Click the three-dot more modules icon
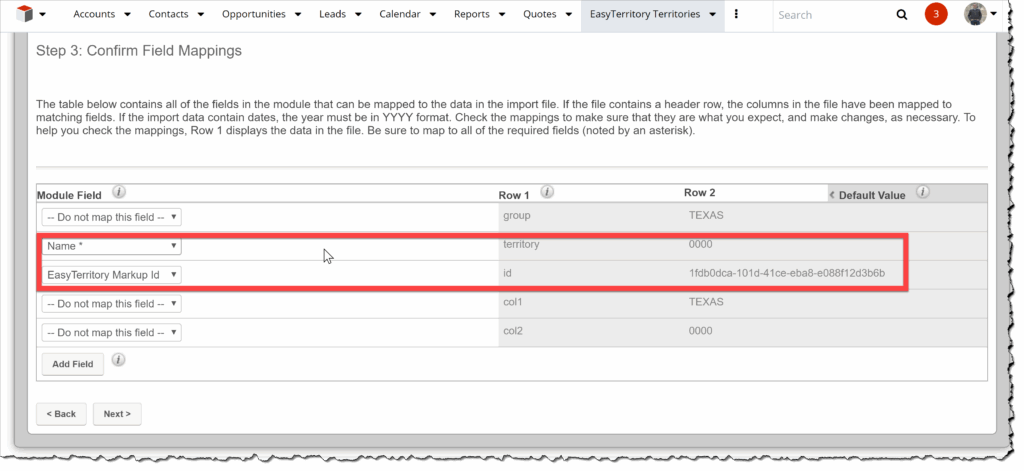Image resolution: width=1024 pixels, height=471 pixels. (x=736, y=15)
